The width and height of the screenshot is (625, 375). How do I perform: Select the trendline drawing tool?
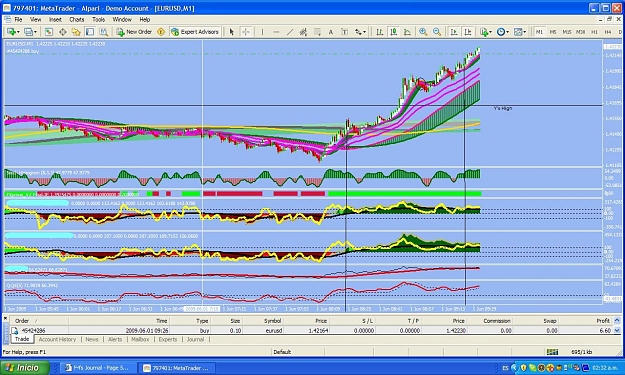[290, 32]
